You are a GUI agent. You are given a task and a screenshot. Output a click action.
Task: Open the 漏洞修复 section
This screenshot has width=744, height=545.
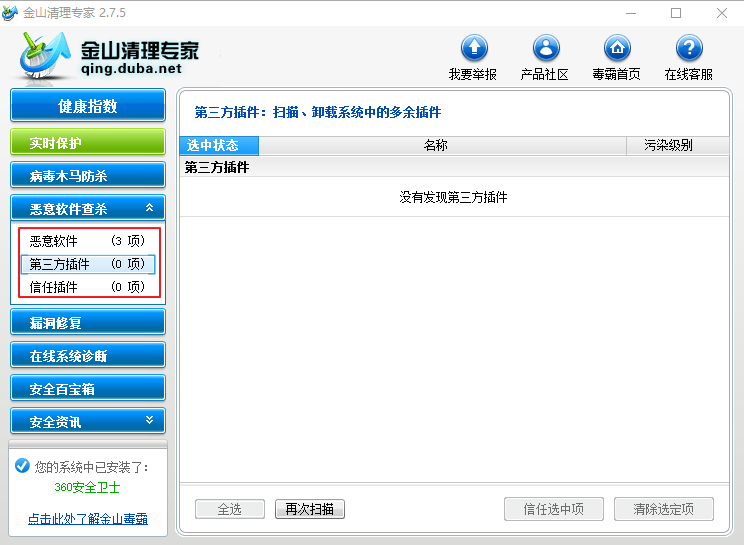click(88, 322)
